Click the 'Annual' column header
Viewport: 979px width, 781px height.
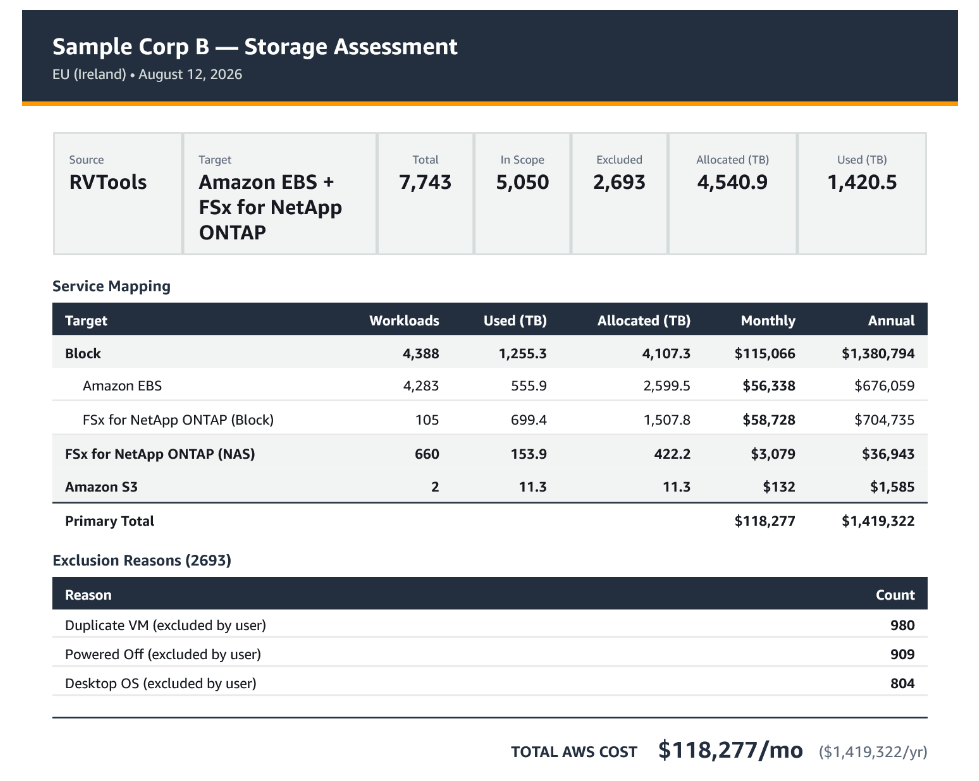[x=891, y=320]
